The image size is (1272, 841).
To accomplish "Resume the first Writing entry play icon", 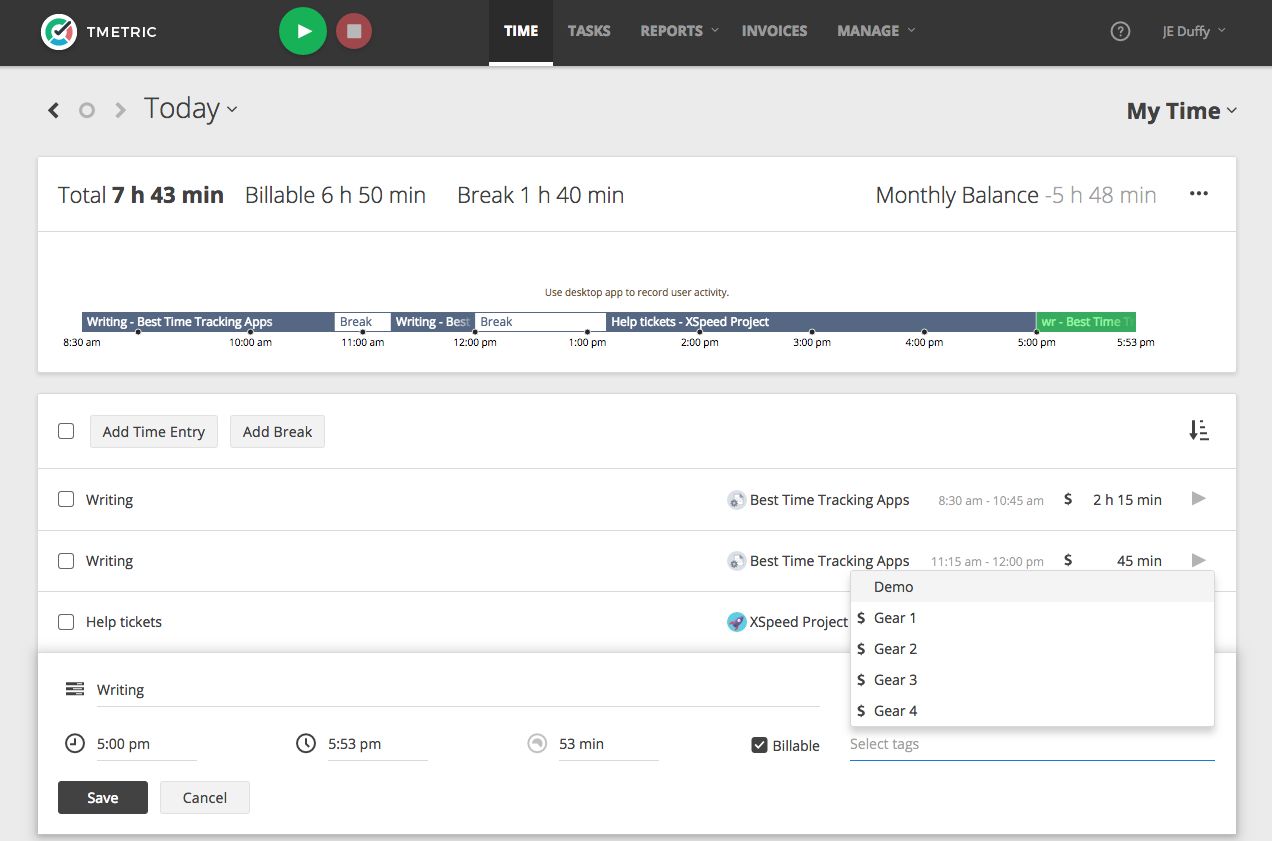I will pos(1199,499).
